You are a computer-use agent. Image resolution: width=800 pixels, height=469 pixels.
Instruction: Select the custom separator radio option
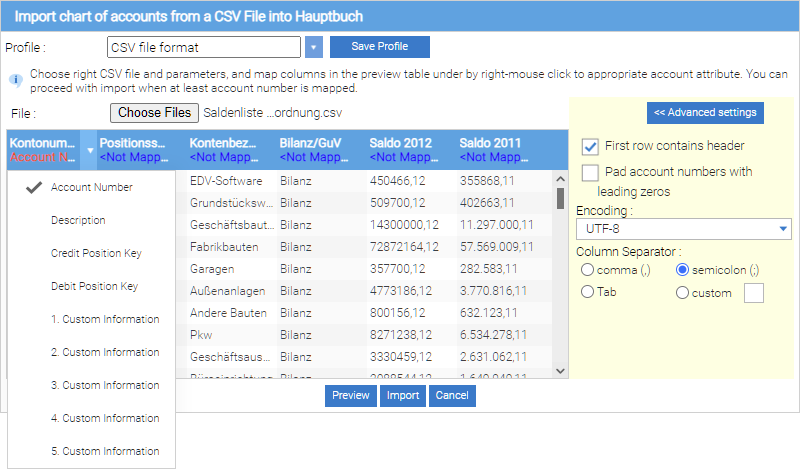(x=683, y=293)
